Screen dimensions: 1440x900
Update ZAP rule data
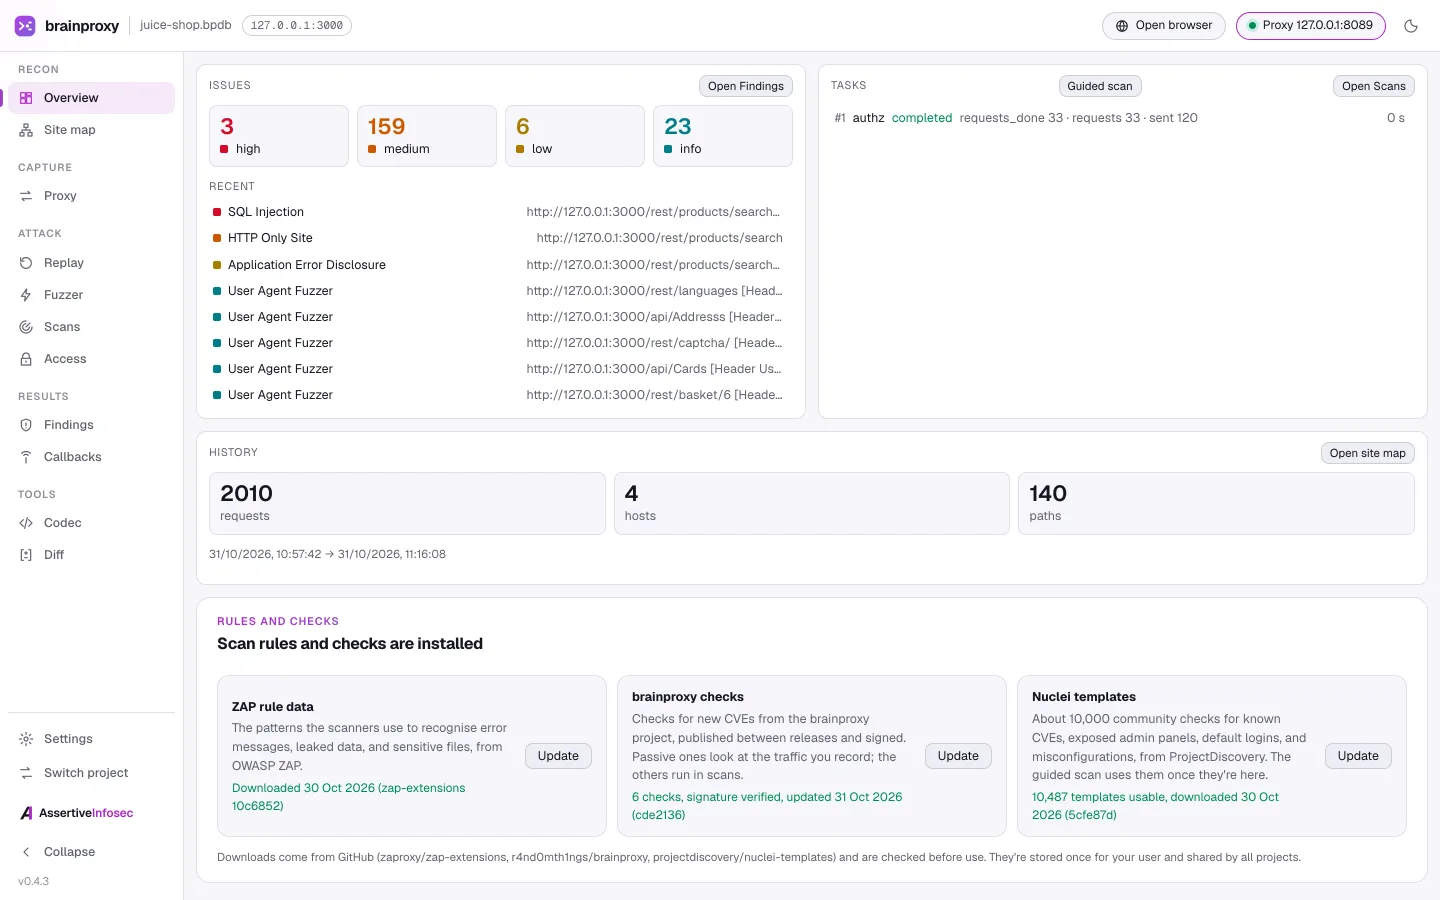tap(558, 756)
